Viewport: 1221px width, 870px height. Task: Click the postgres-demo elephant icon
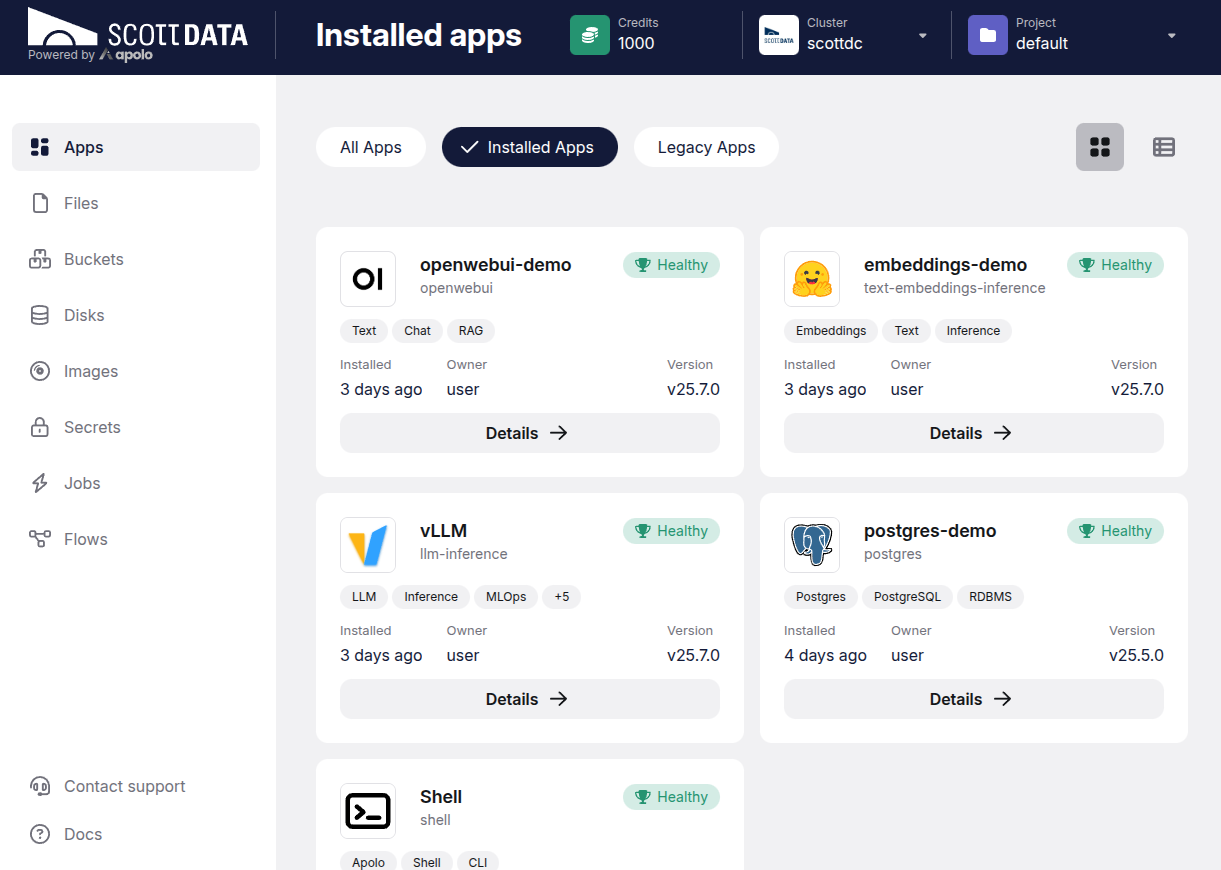[x=812, y=544]
